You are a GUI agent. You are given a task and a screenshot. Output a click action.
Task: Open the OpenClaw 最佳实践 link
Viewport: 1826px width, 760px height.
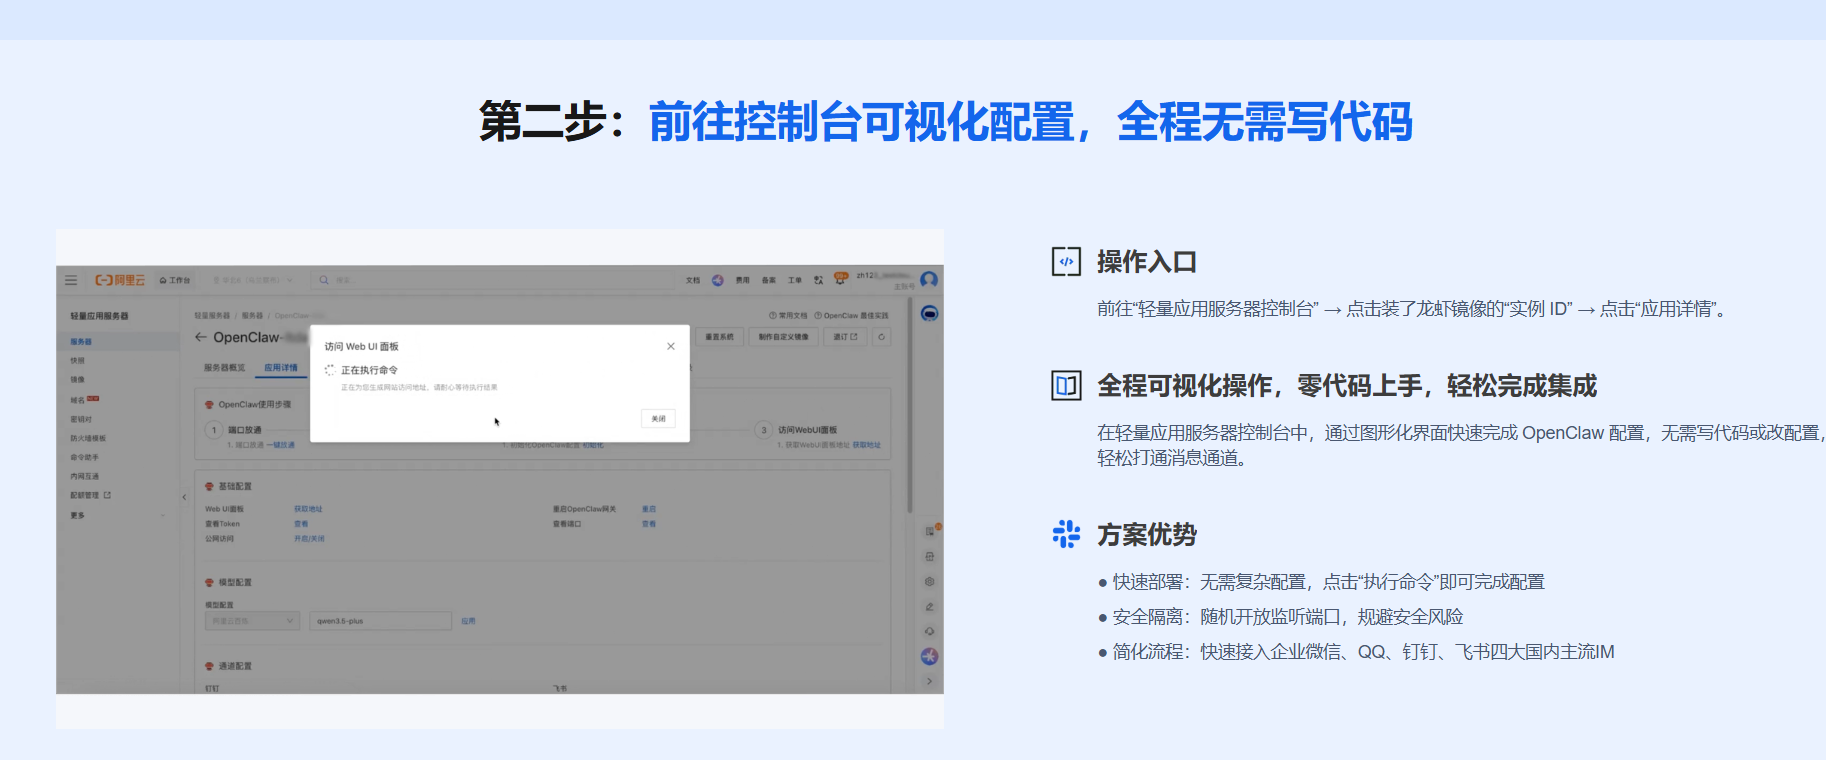tap(851, 315)
